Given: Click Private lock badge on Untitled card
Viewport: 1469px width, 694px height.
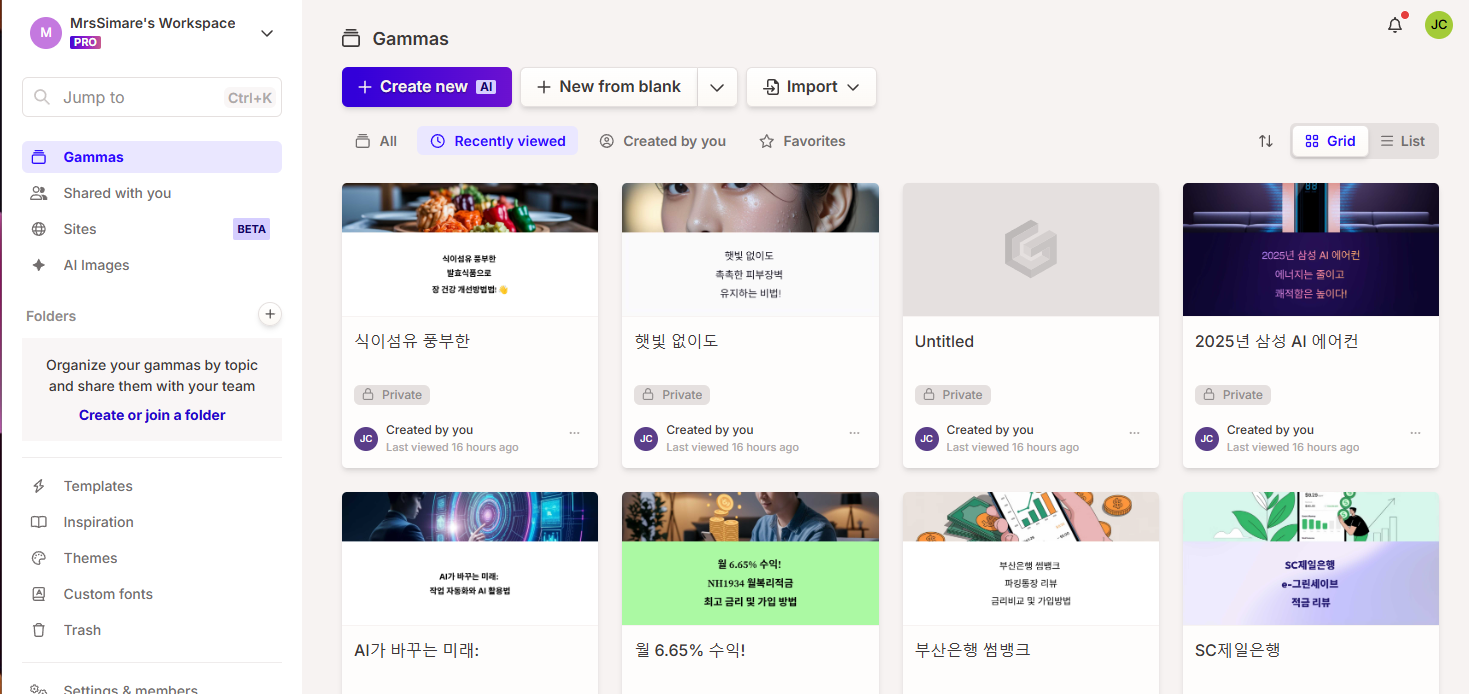Looking at the screenshot, I should point(953,395).
